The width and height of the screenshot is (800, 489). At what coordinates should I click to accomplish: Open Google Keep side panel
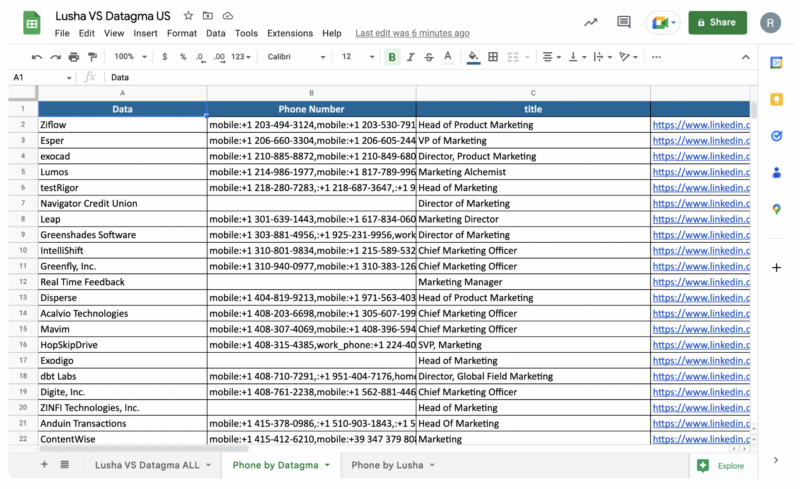coord(776,100)
